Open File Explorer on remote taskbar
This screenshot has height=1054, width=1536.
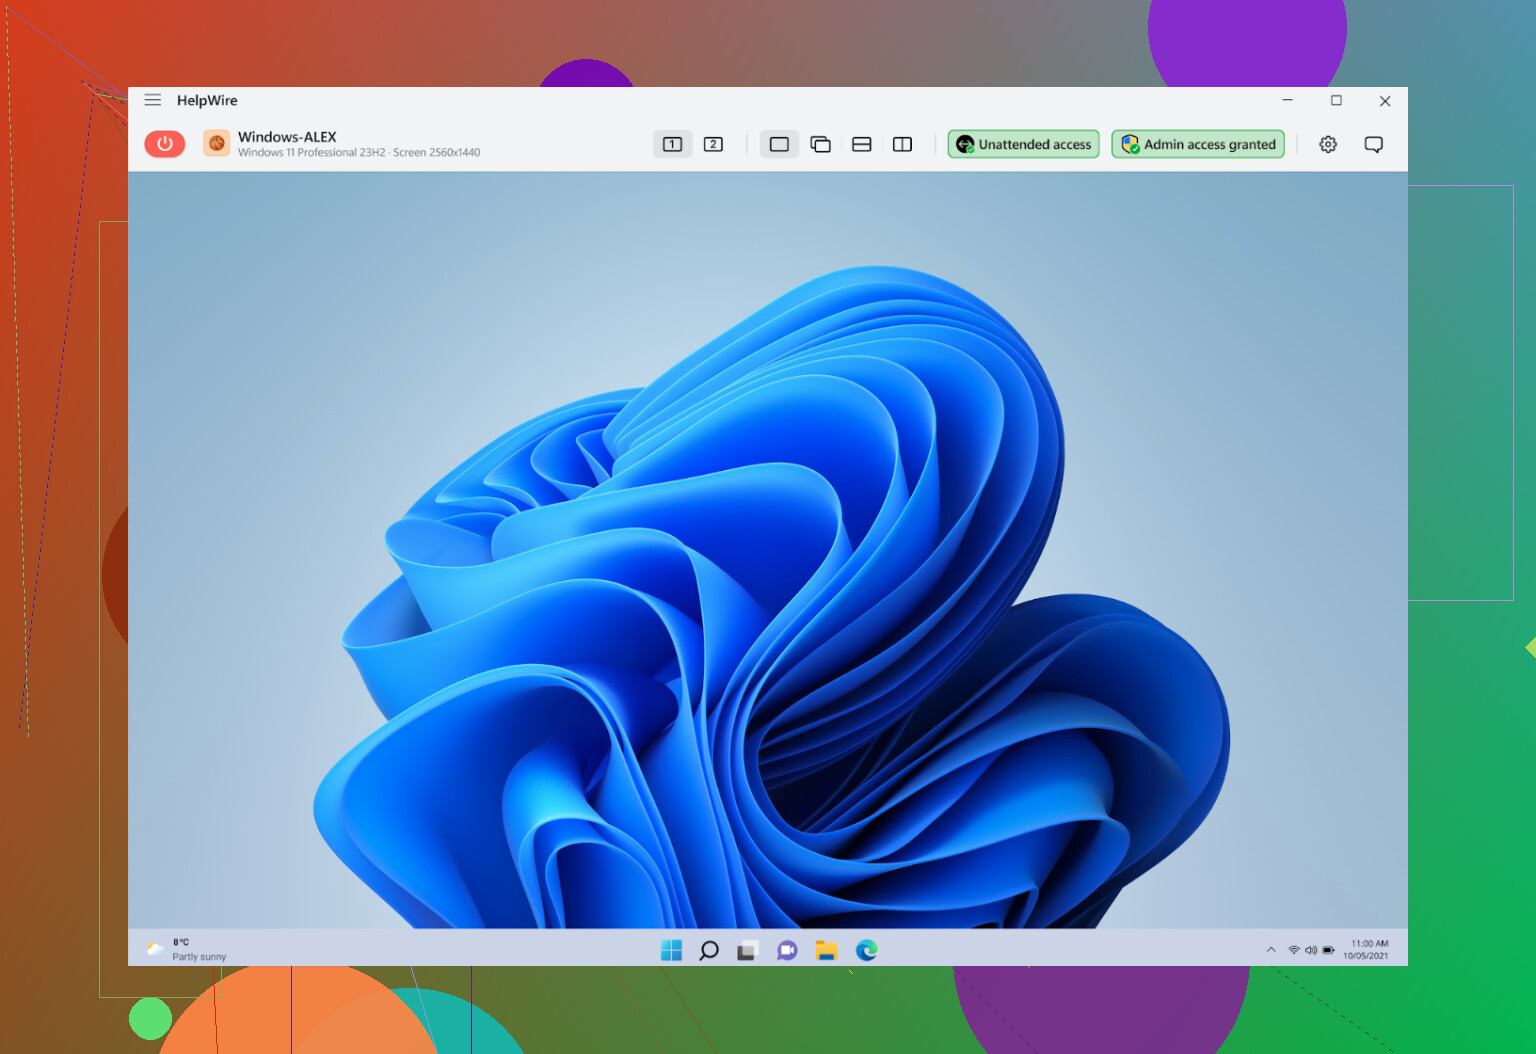826,950
